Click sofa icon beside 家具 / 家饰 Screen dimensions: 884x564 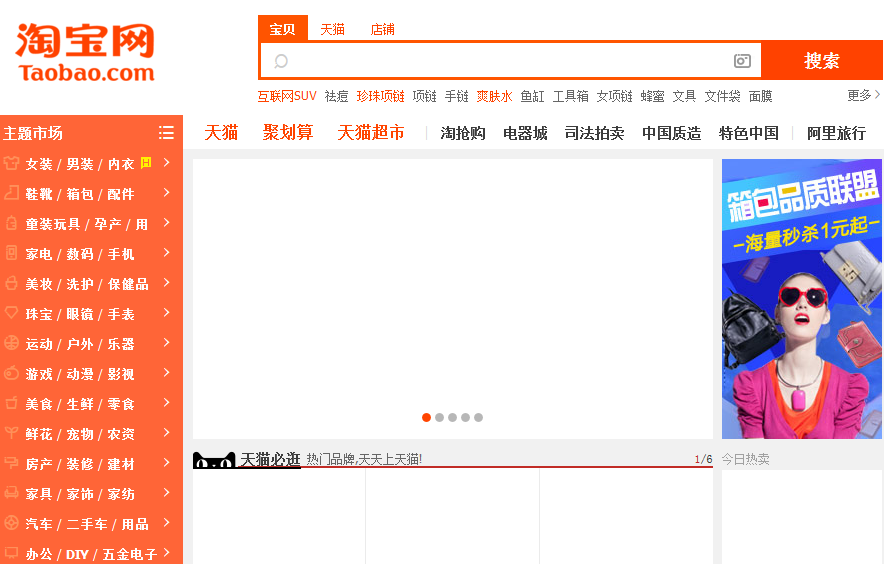pyautogui.click(x=11, y=493)
